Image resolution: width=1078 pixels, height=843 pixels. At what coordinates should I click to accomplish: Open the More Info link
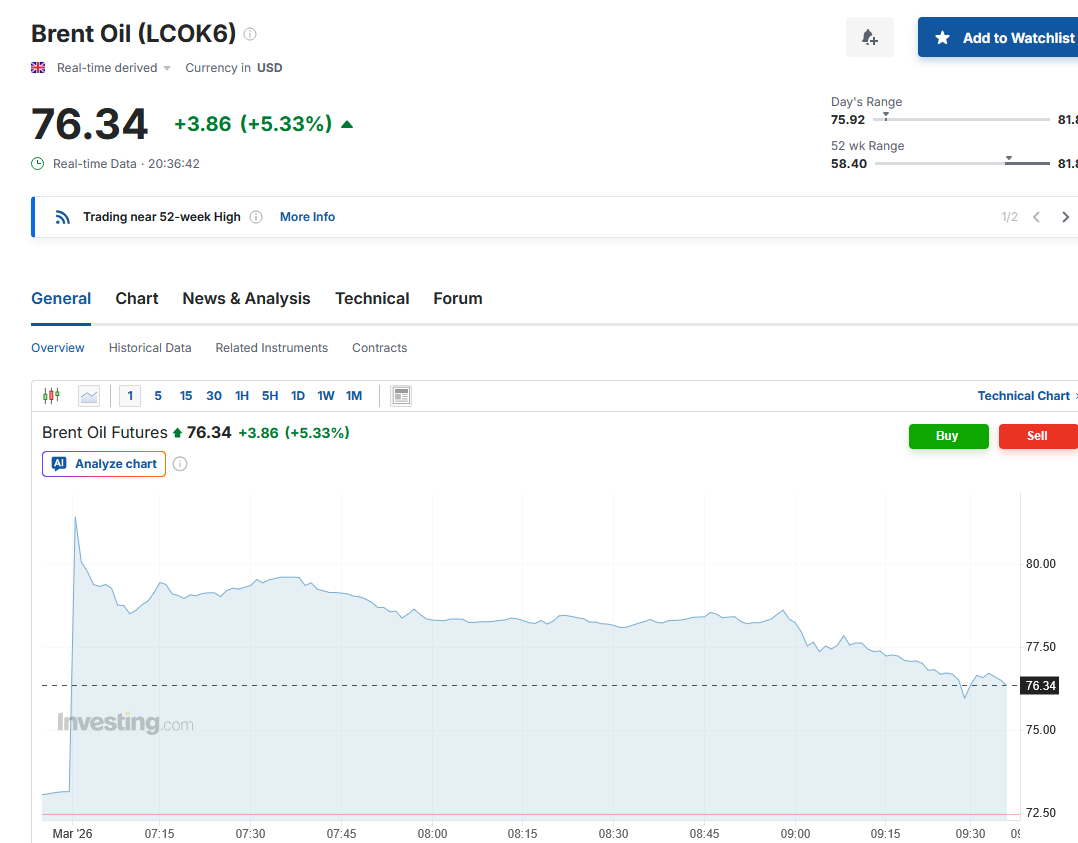[x=307, y=217]
